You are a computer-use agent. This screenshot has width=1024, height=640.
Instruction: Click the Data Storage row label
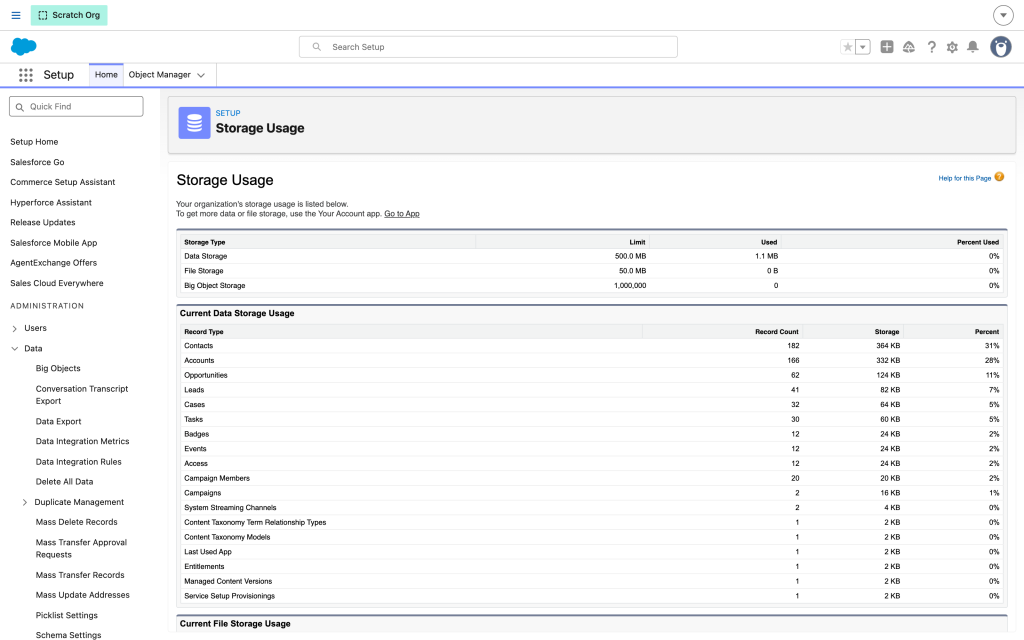(x=206, y=256)
